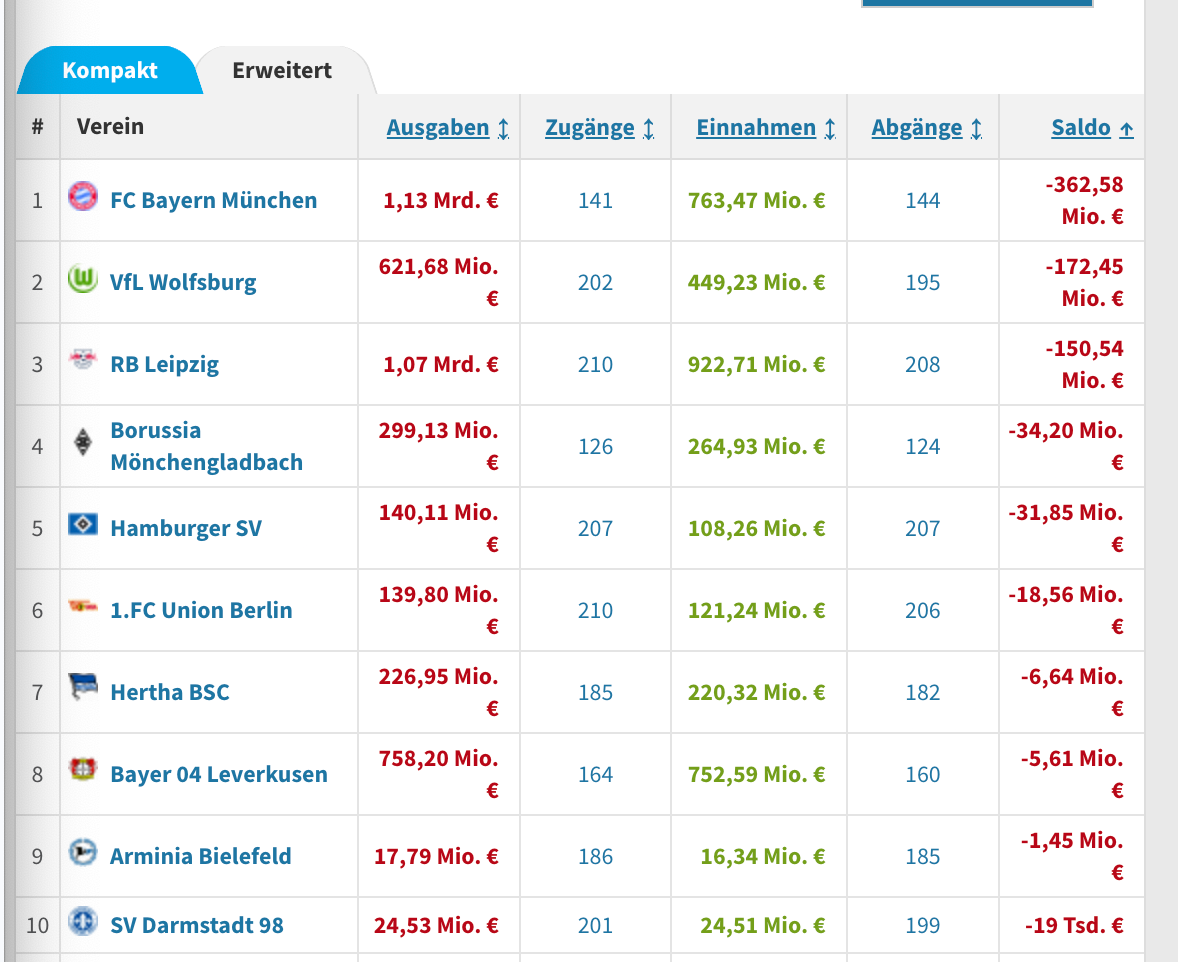
Task: Click the RB Leipzig club crest
Action: tap(82, 360)
